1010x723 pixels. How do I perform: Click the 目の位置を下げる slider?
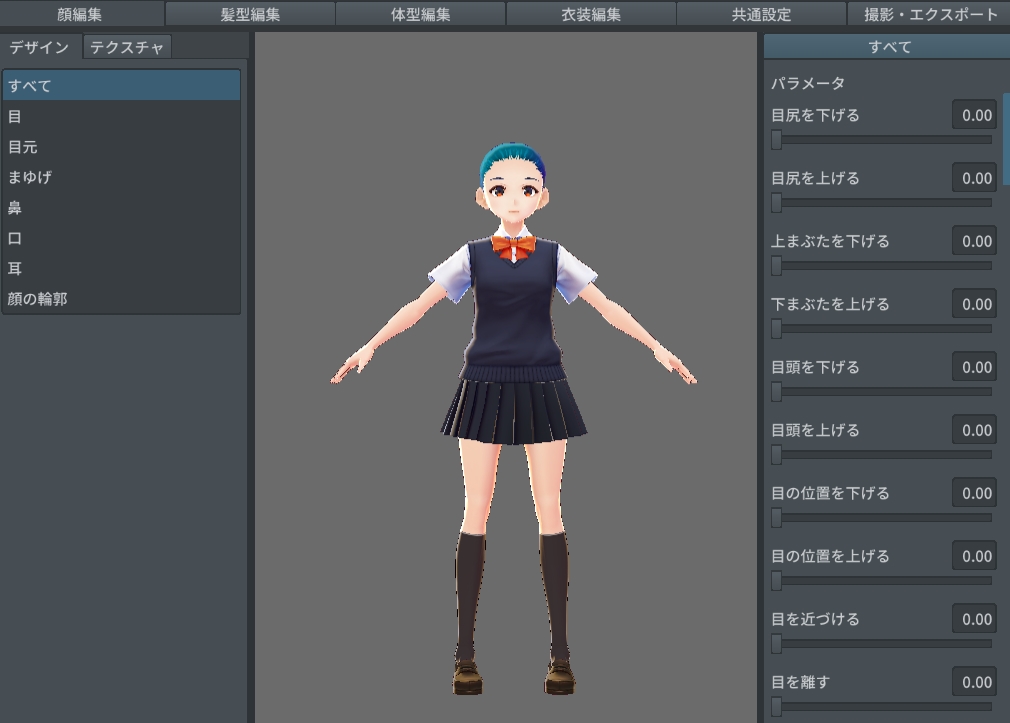pos(881,517)
